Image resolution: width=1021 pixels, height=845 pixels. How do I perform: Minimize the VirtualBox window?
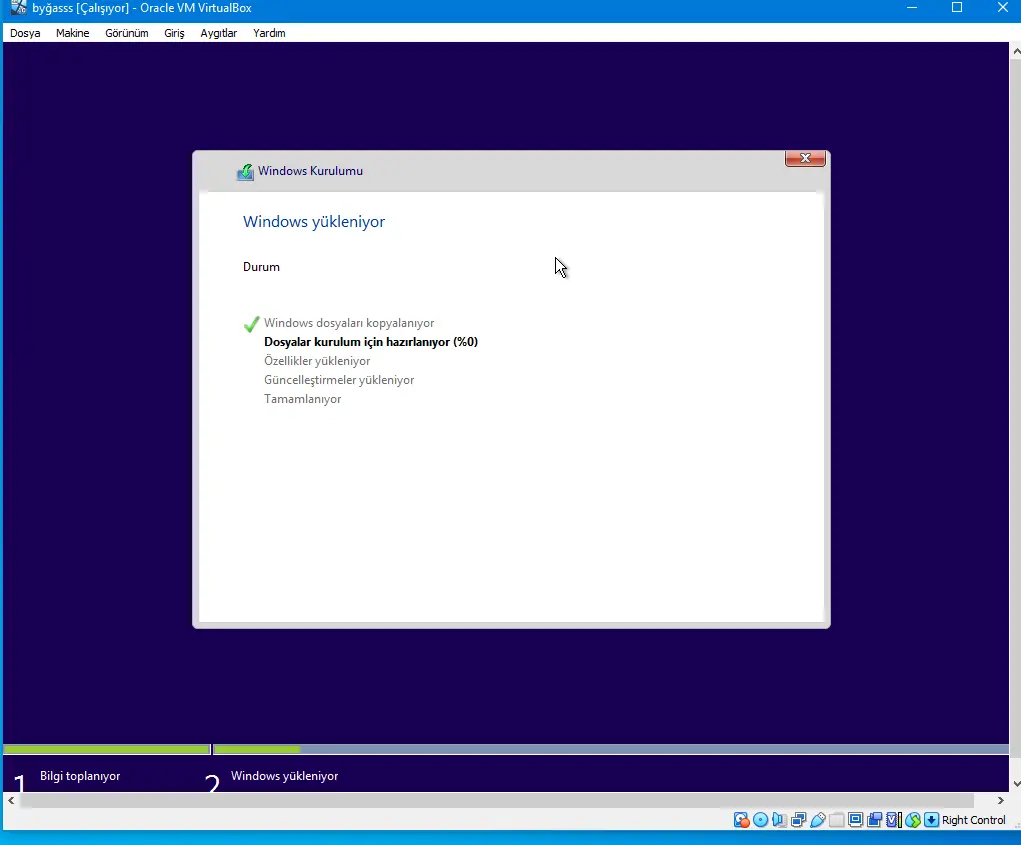point(912,8)
